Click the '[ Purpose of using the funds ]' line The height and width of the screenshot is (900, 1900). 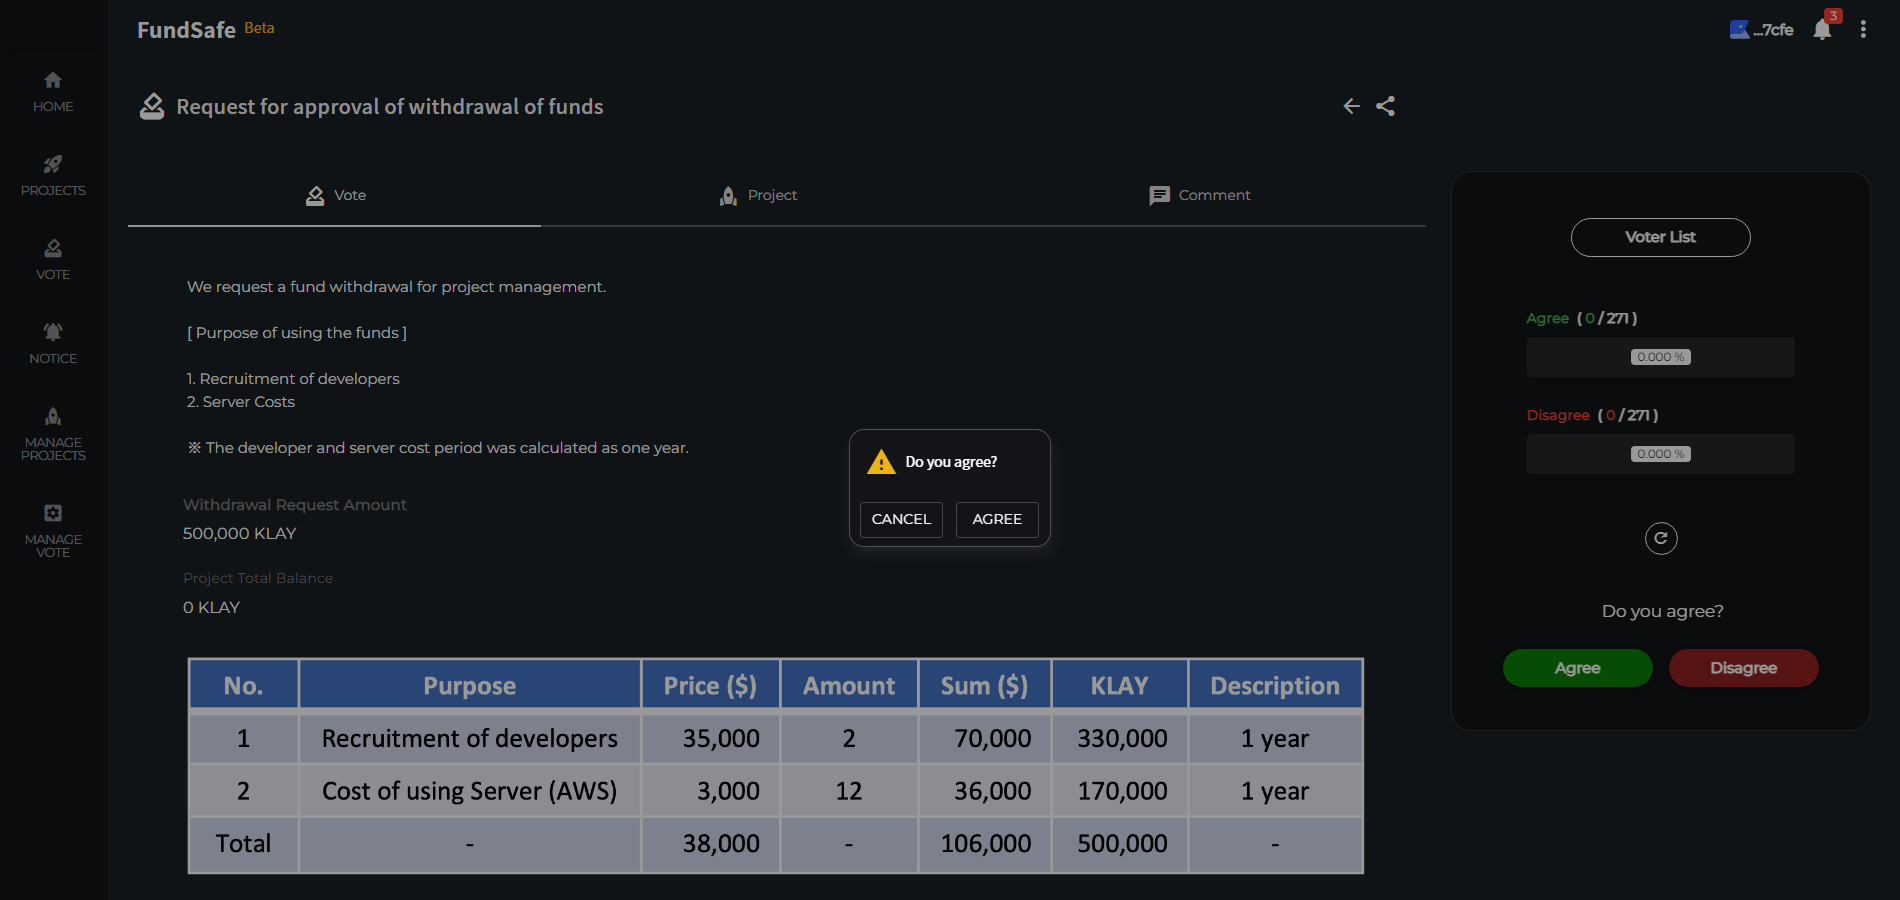pos(297,333)
